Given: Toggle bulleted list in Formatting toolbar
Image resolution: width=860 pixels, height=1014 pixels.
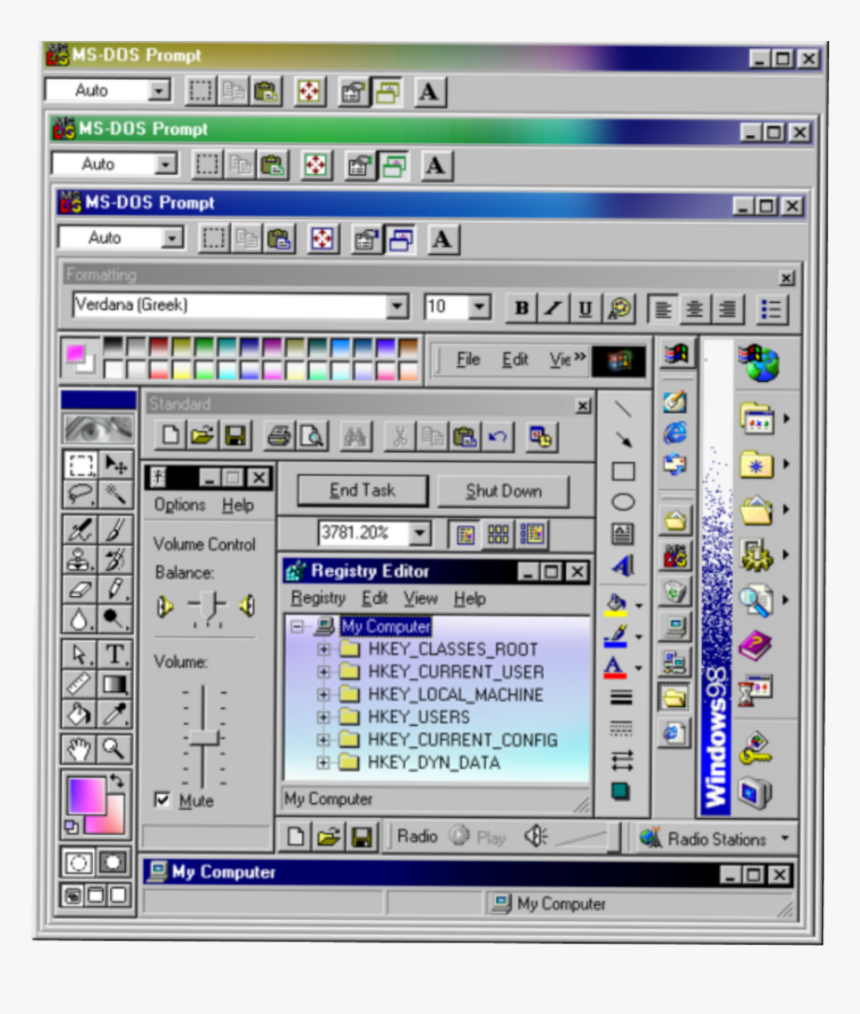Looking at the screenshot, I should click(771, 309).
